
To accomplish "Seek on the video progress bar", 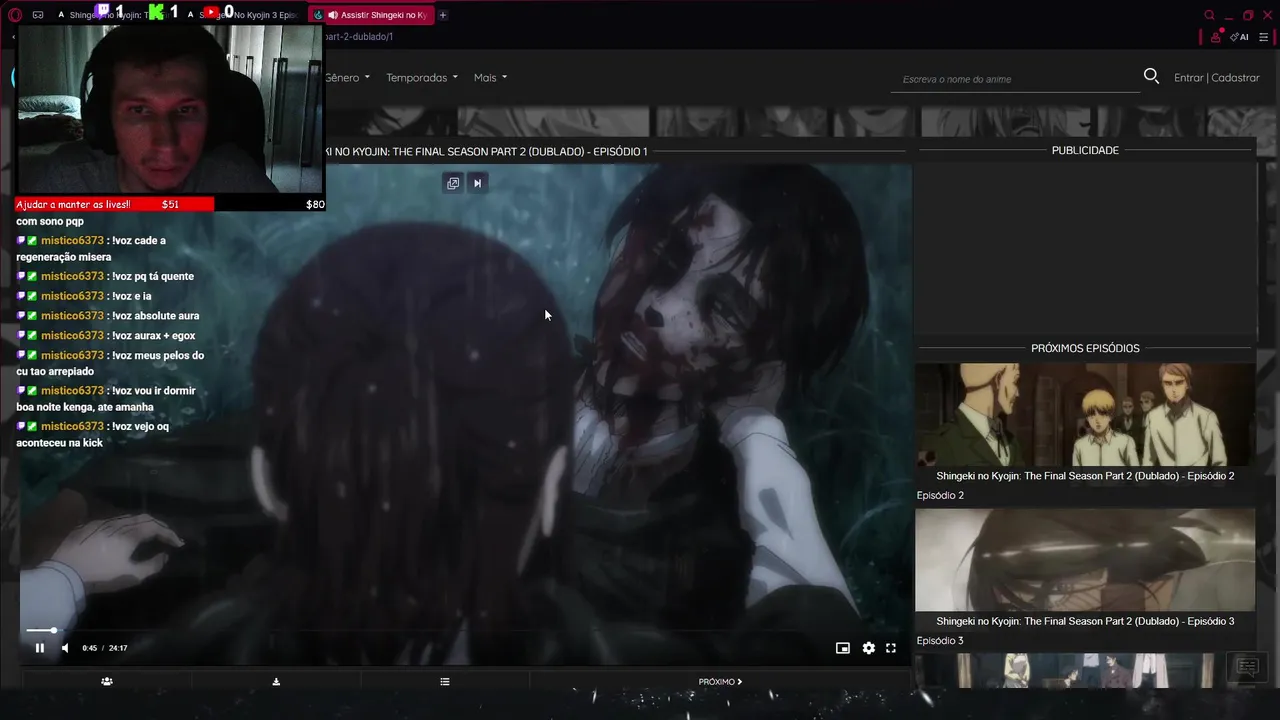I will (466, 630).
